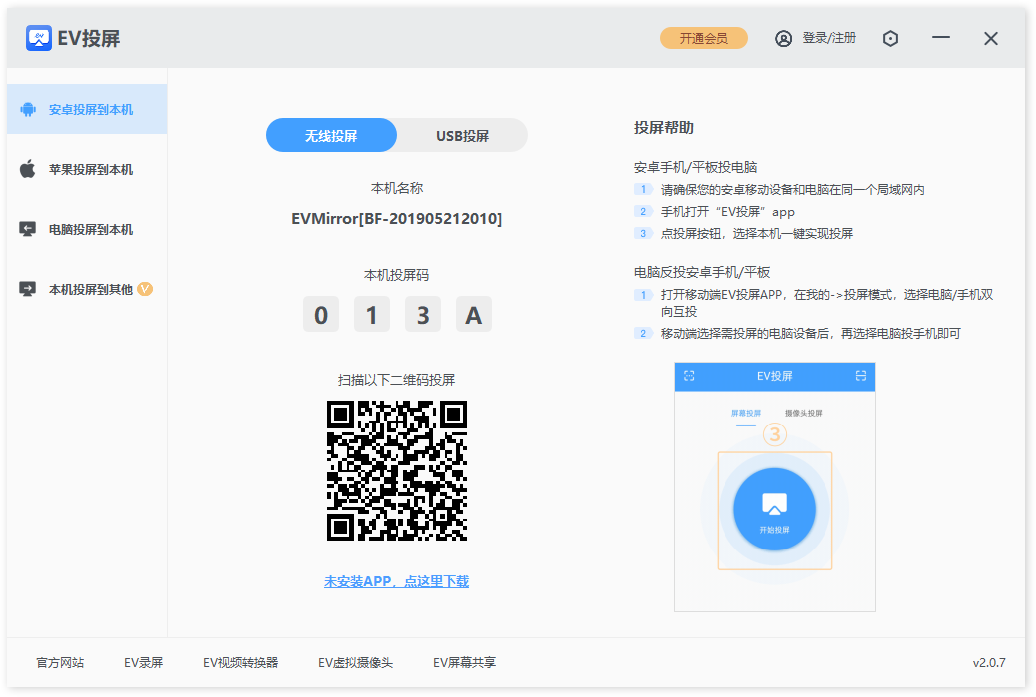Click 未安装APP，点这里下载 link

click(396, 581)
